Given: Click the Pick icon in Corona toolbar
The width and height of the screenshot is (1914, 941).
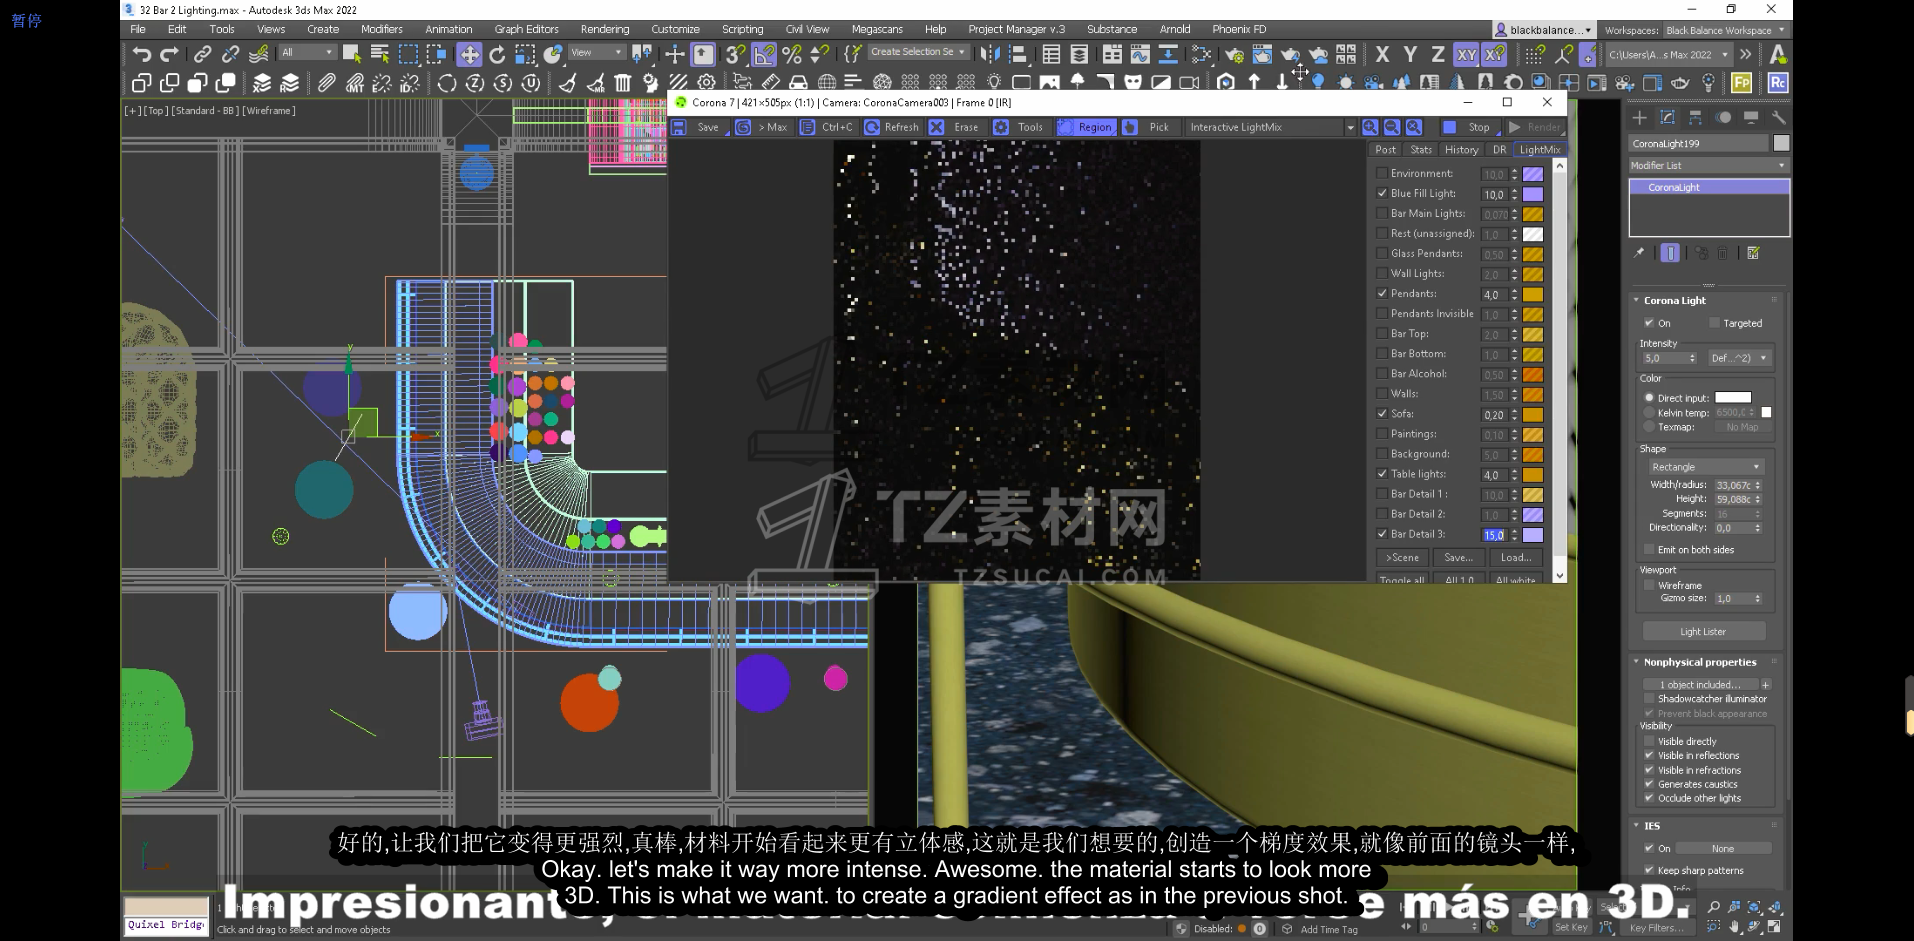Looking at the screenshot, I should coord(1131,127).
